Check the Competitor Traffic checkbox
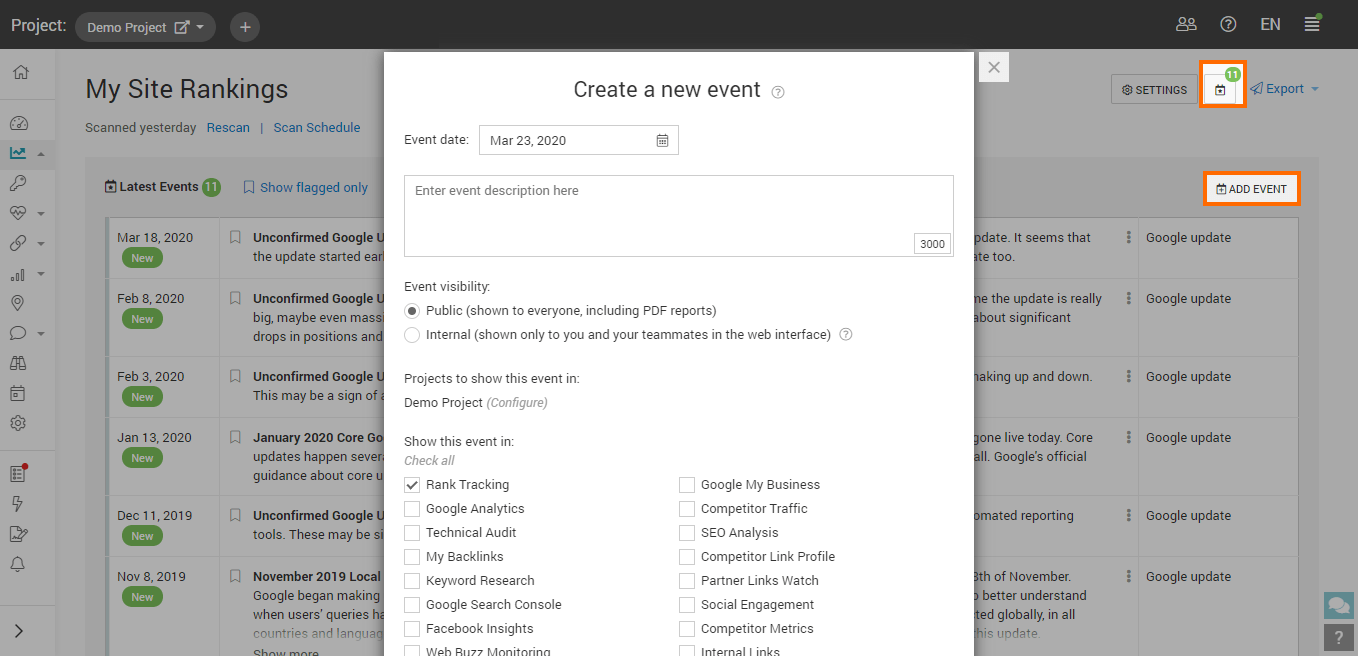1358x656 pixels. (687, 509)
